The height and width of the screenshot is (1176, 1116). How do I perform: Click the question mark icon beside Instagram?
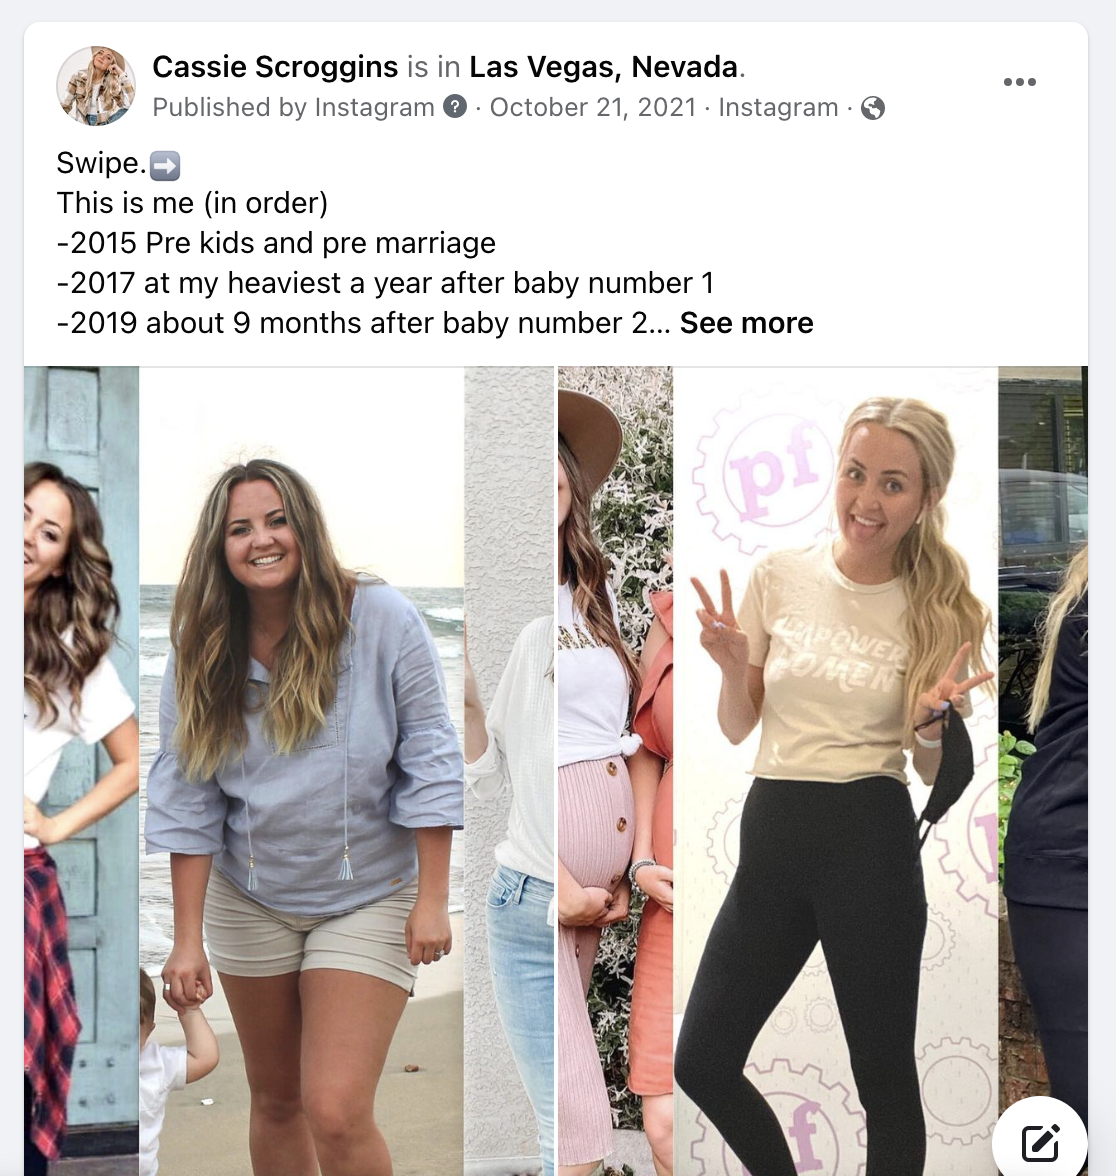(455, 107)
